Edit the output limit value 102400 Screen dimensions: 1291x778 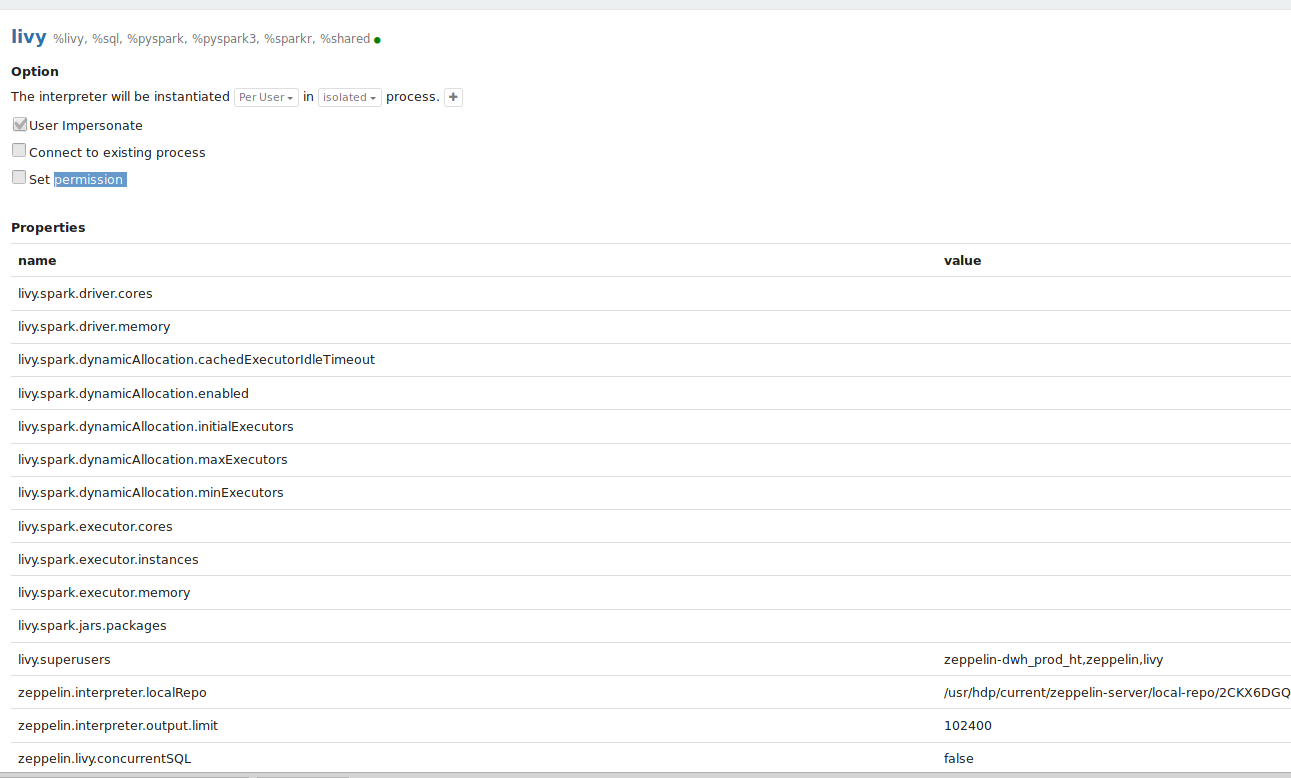[x=967, y=725]
